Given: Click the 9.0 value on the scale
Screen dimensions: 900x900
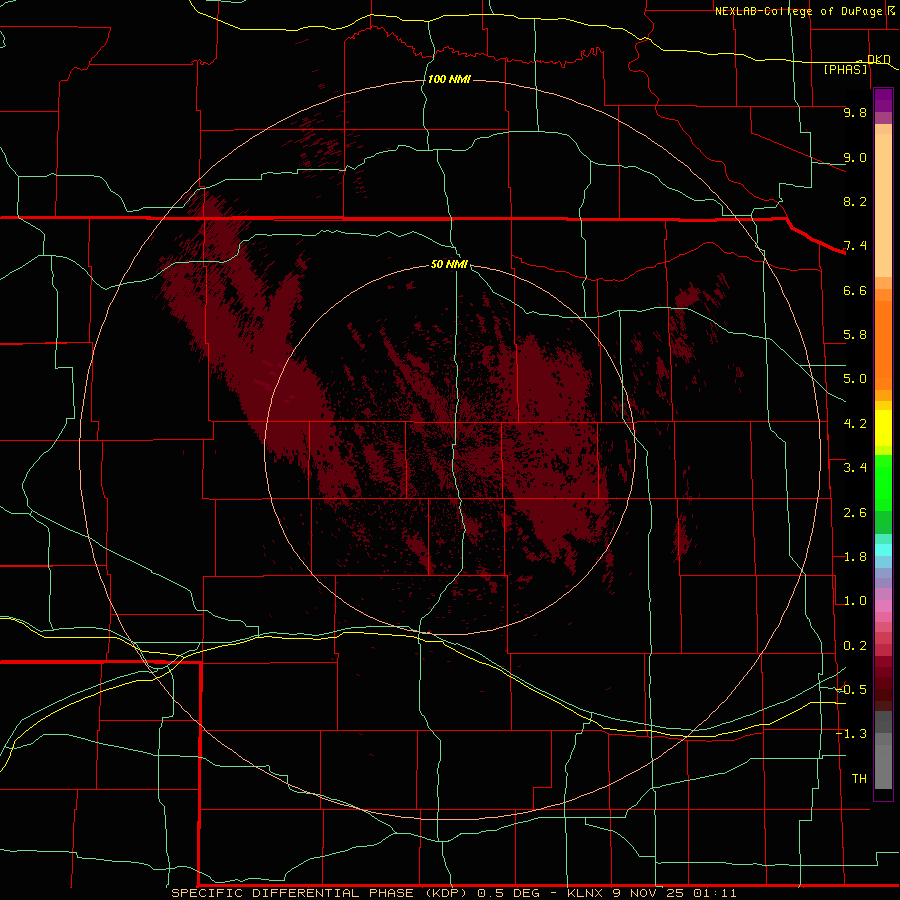Looking at the screenshot, I should [x=855, y=157].
